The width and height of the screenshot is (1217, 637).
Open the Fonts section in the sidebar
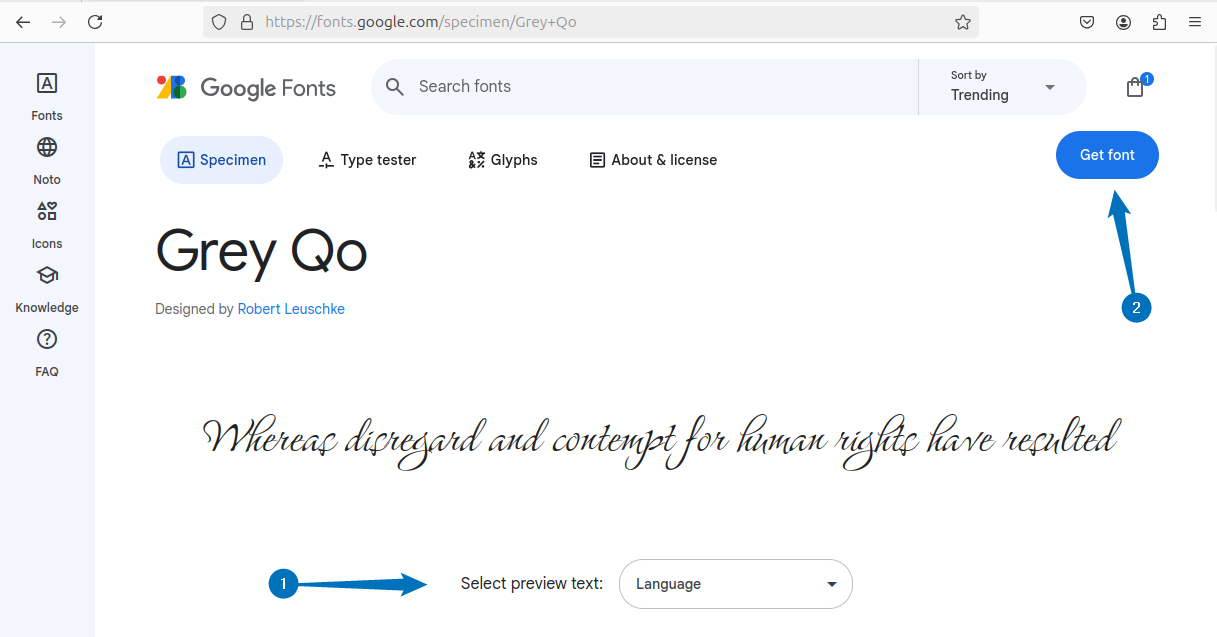tap(46, 95)
